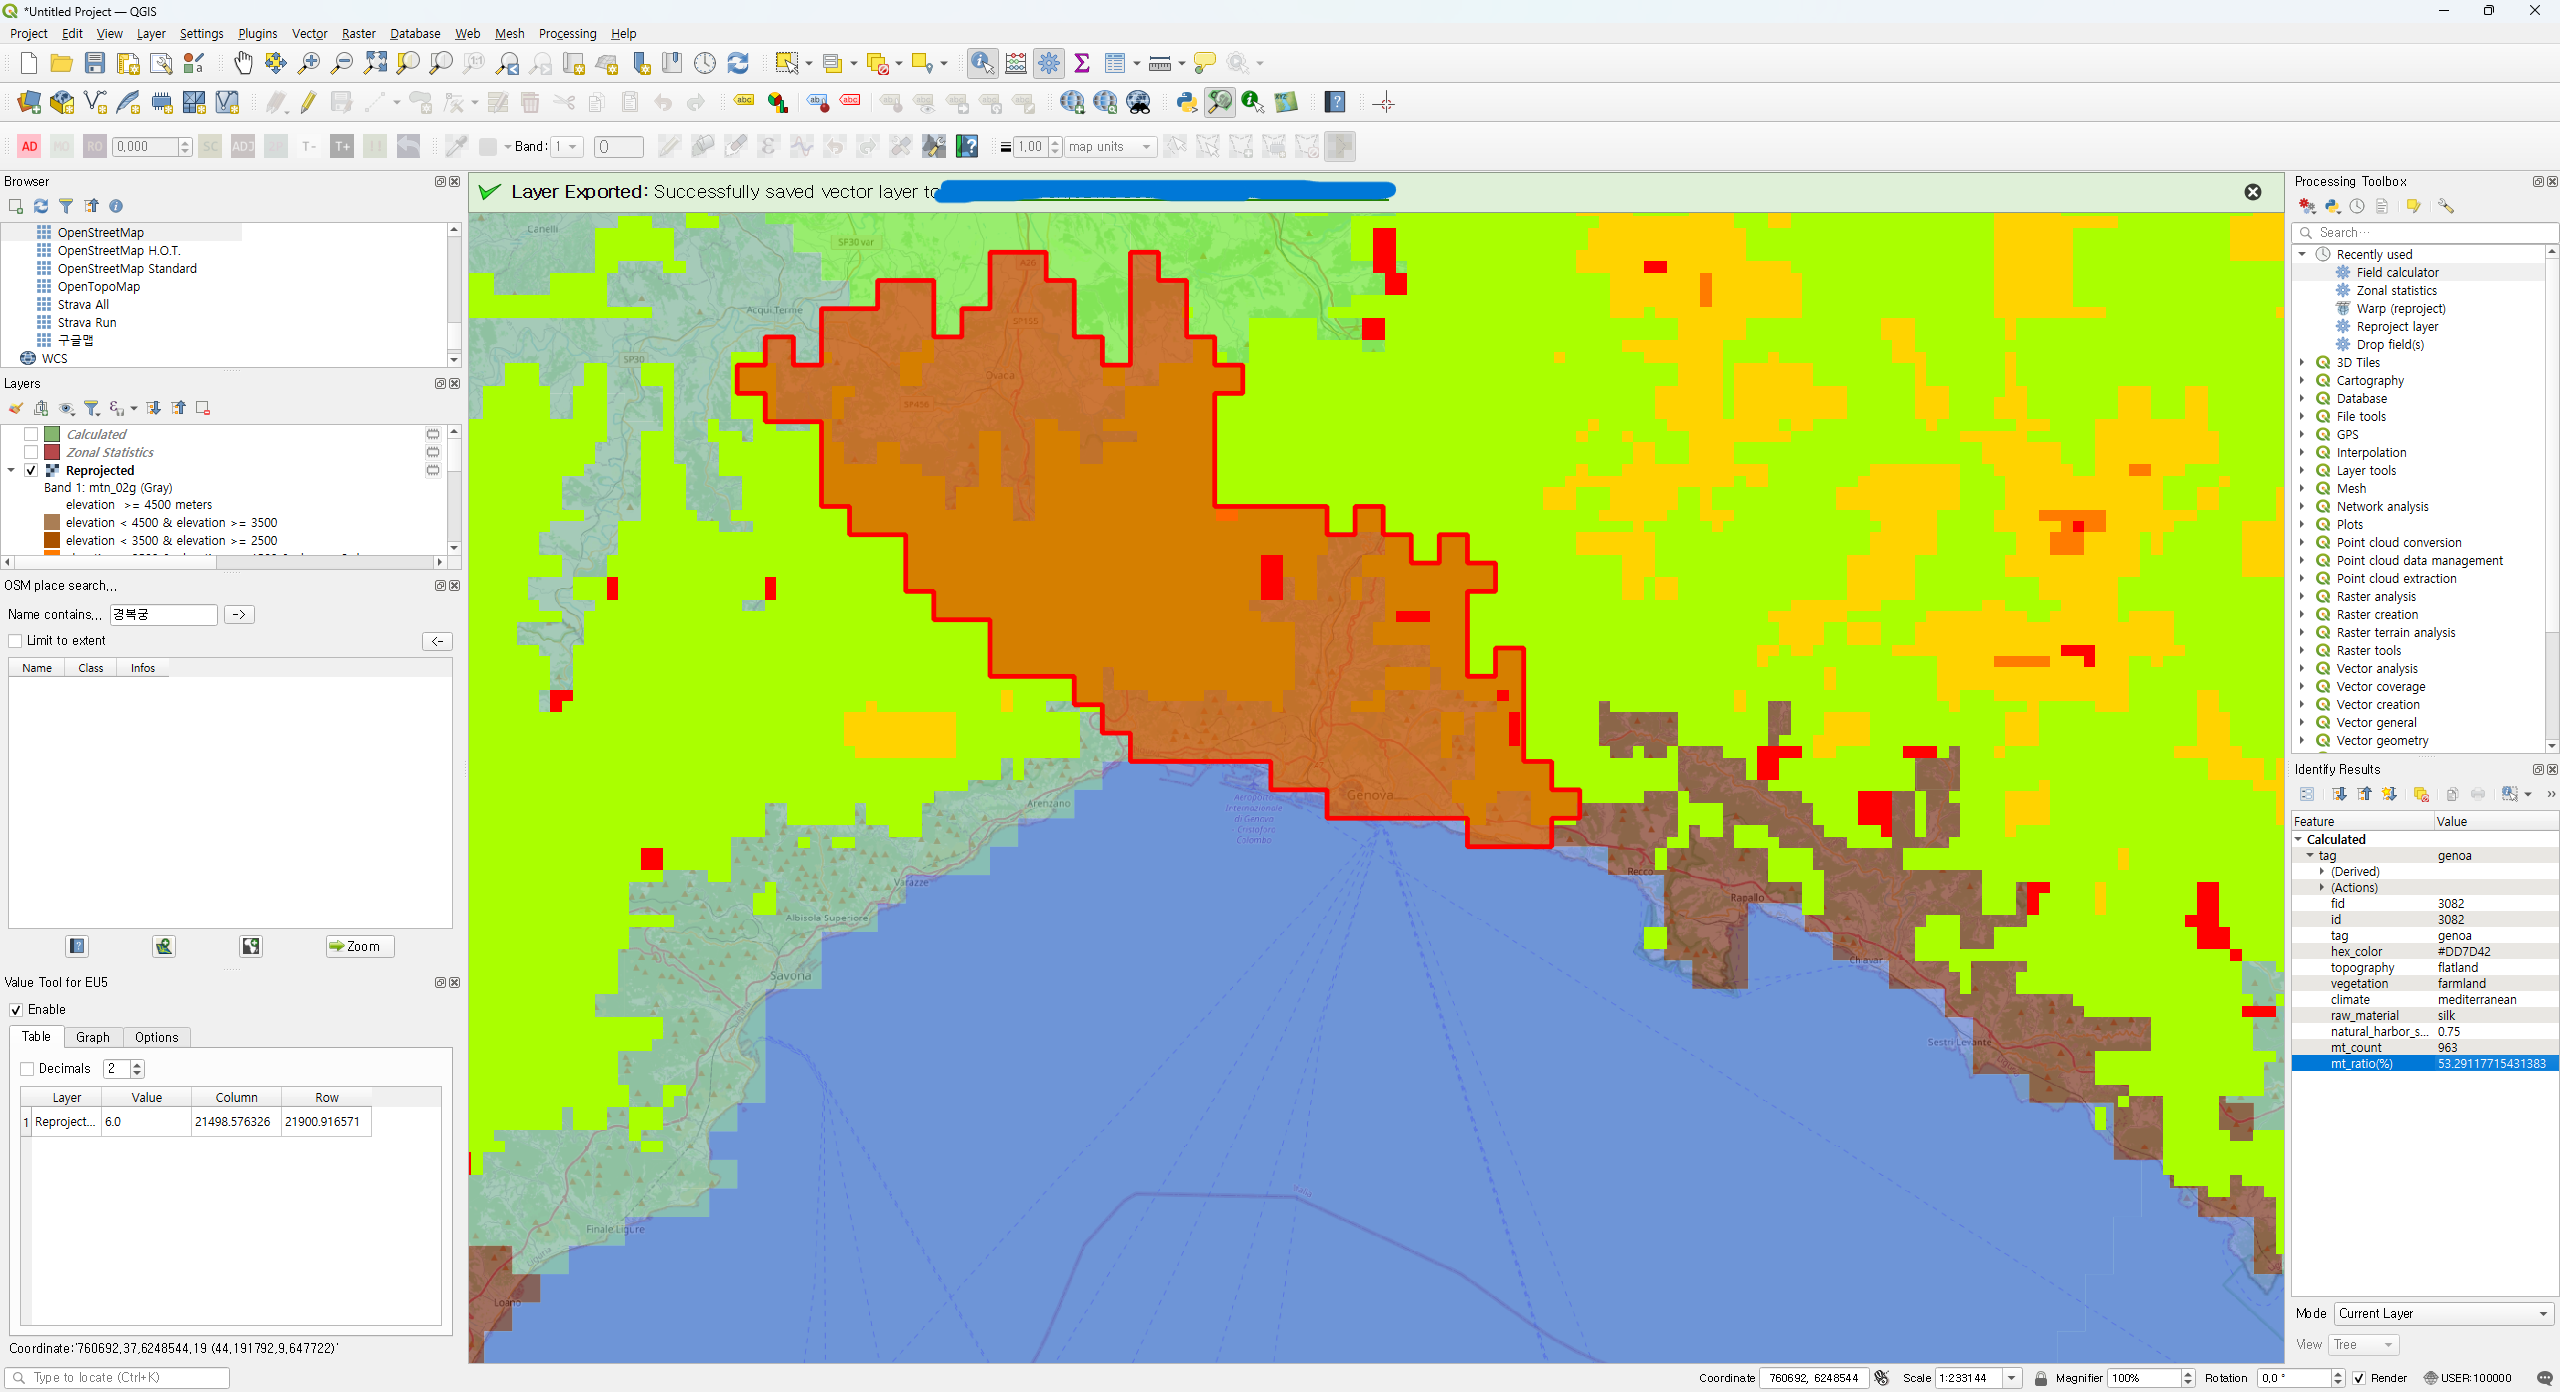Image resolution: width=2560 pixels, height=1392 pixels.
Task: Open the Field Calculator abacus icon
Action: click(x=1016, y=63)
